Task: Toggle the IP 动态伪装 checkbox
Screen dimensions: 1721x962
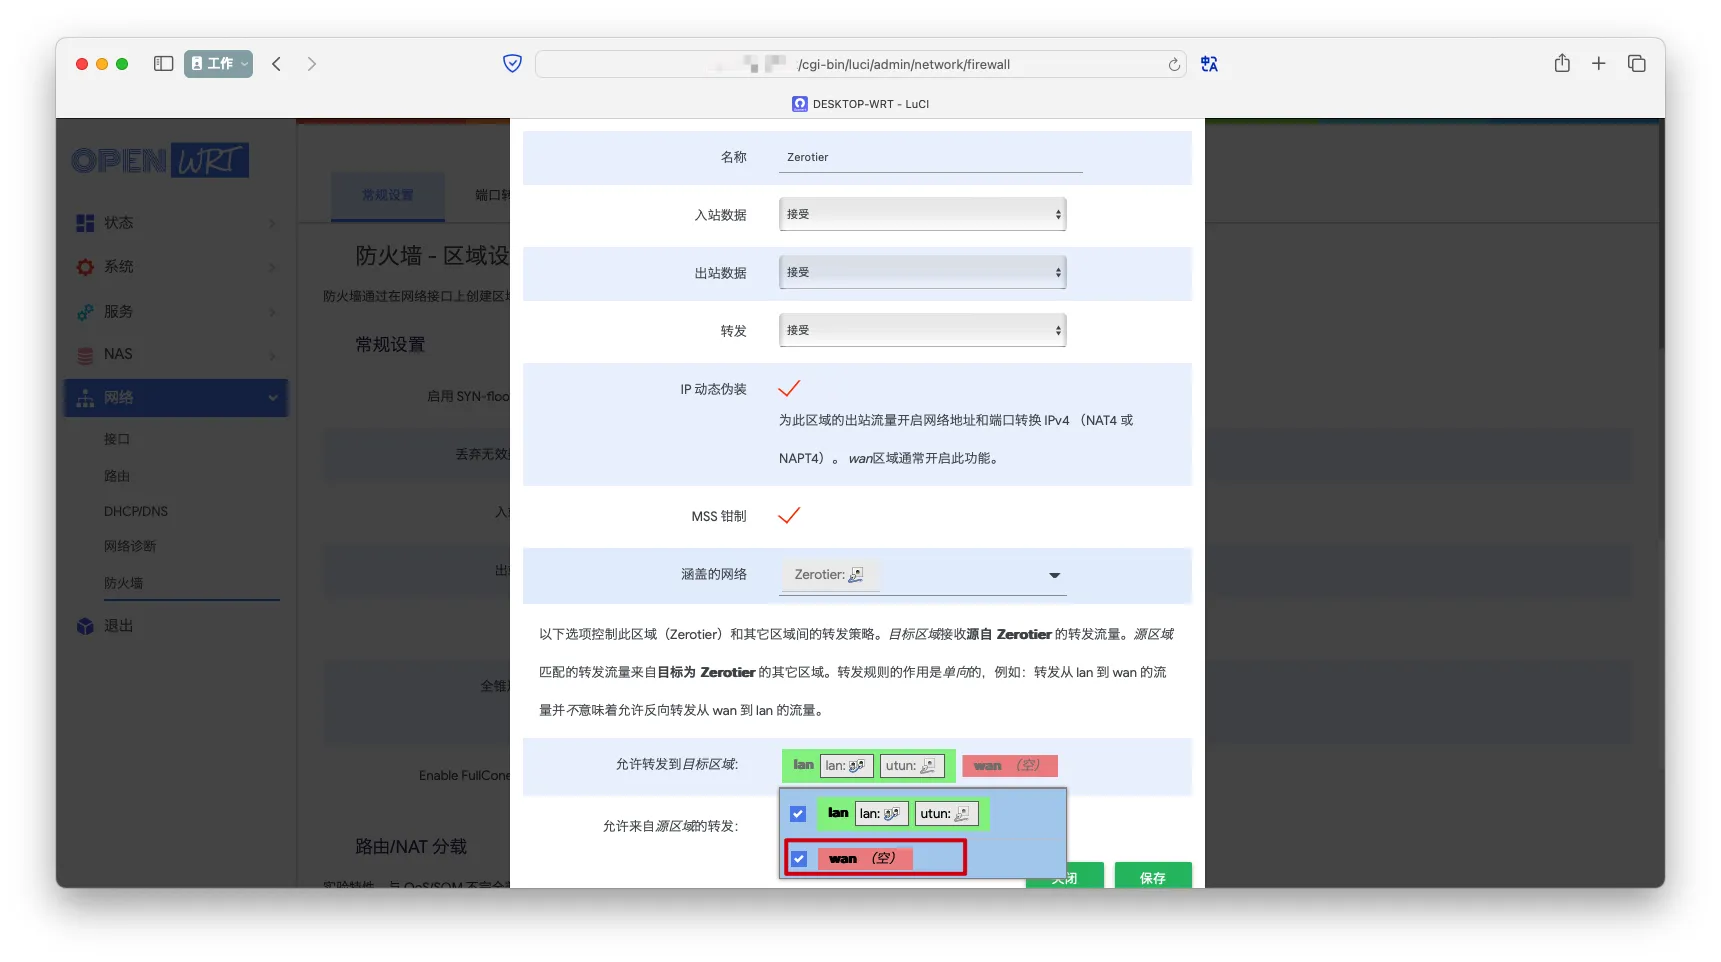Action: pos(789,389)
